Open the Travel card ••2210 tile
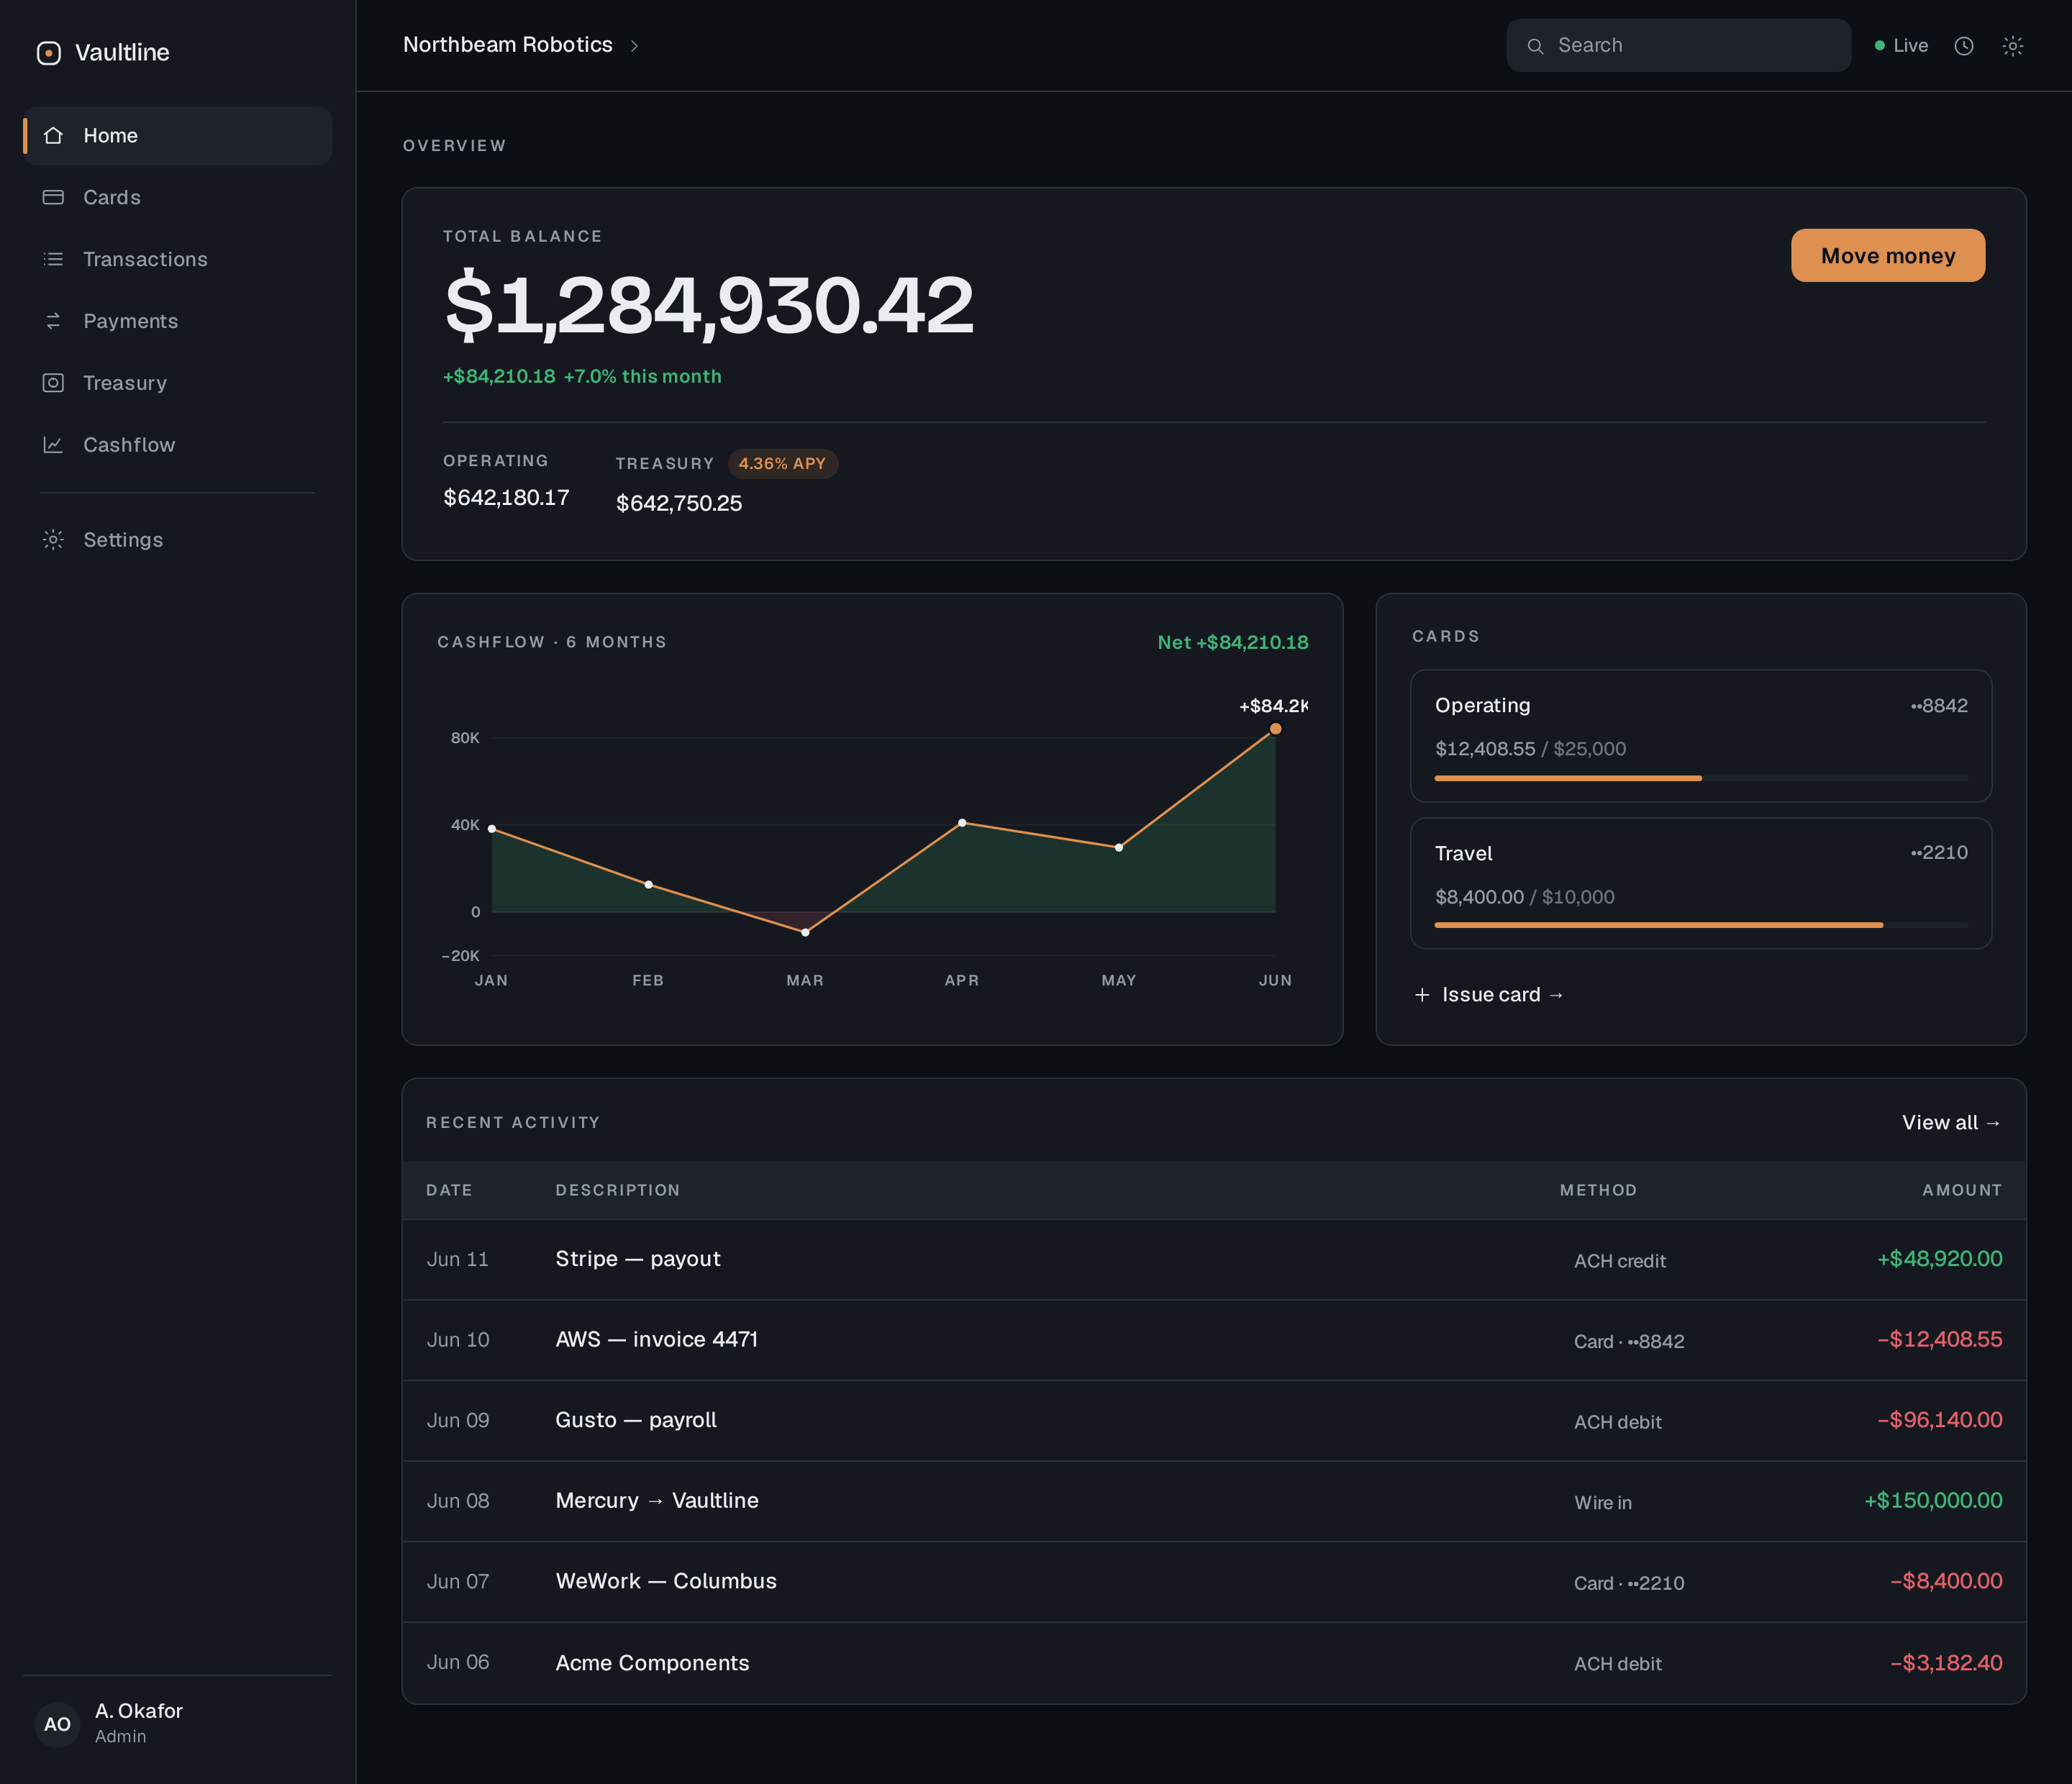The width and height of the screenshot is (2072, 1784). tap(1700, 884)
